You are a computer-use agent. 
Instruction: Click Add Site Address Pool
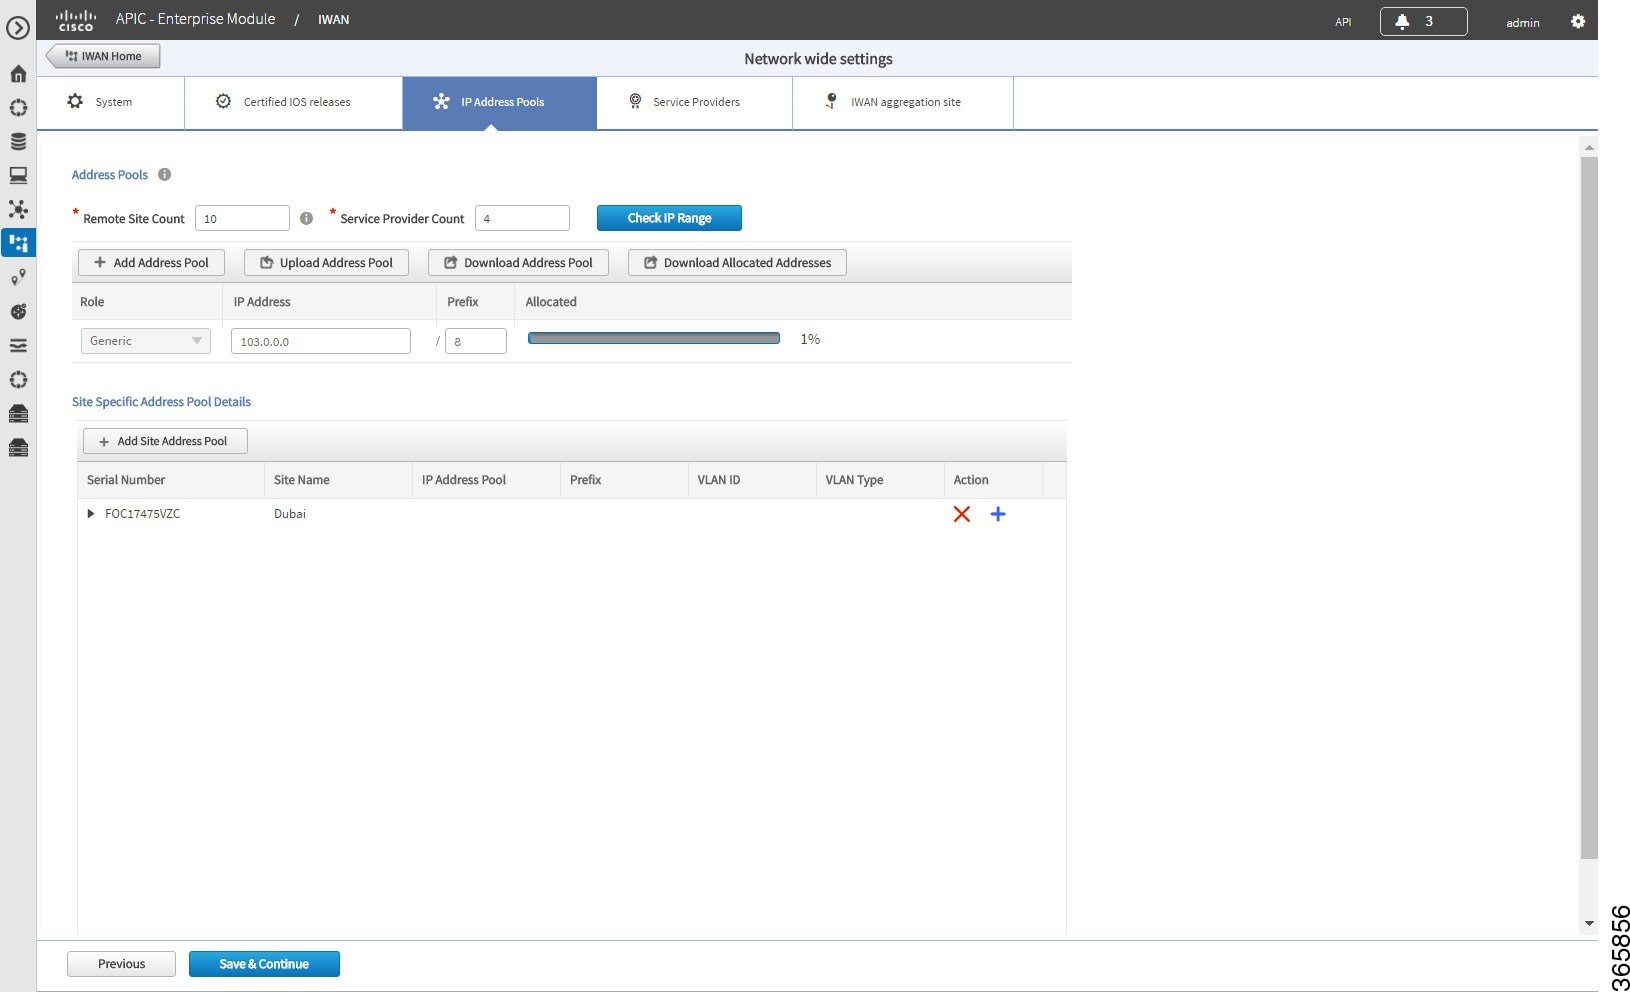click(165, 441)
